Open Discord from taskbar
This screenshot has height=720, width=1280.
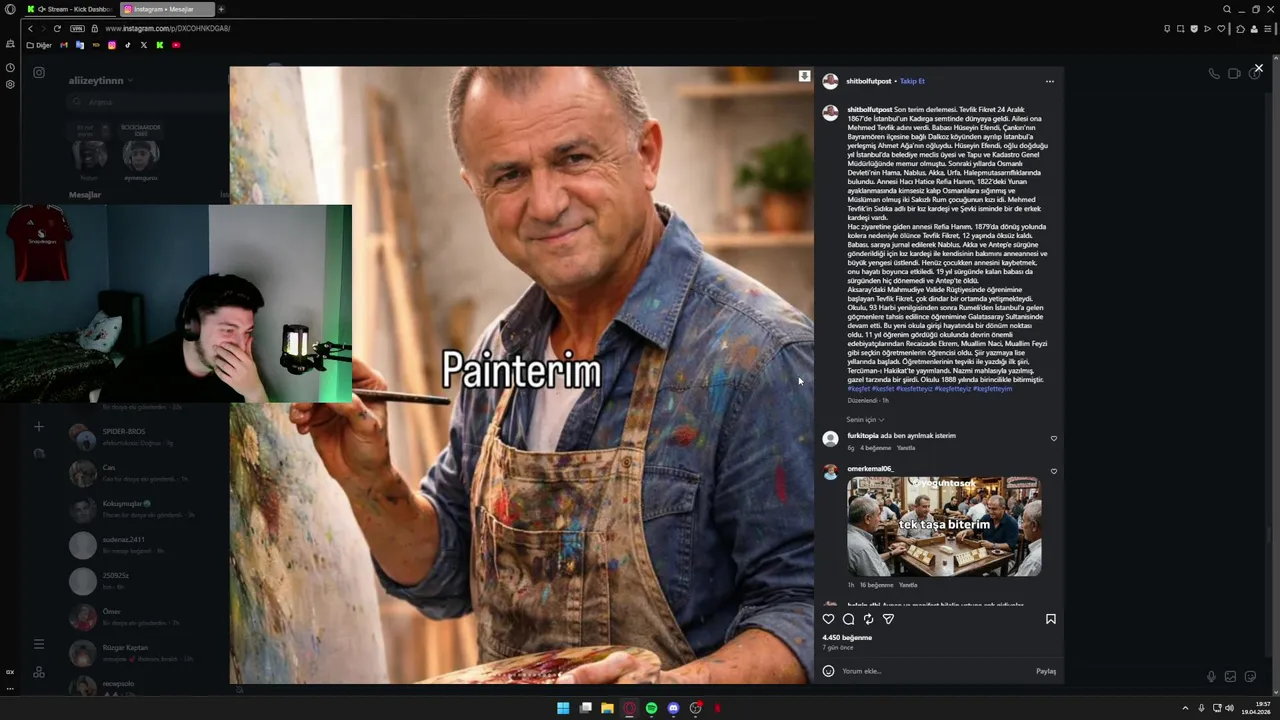(x=673, y=708)
